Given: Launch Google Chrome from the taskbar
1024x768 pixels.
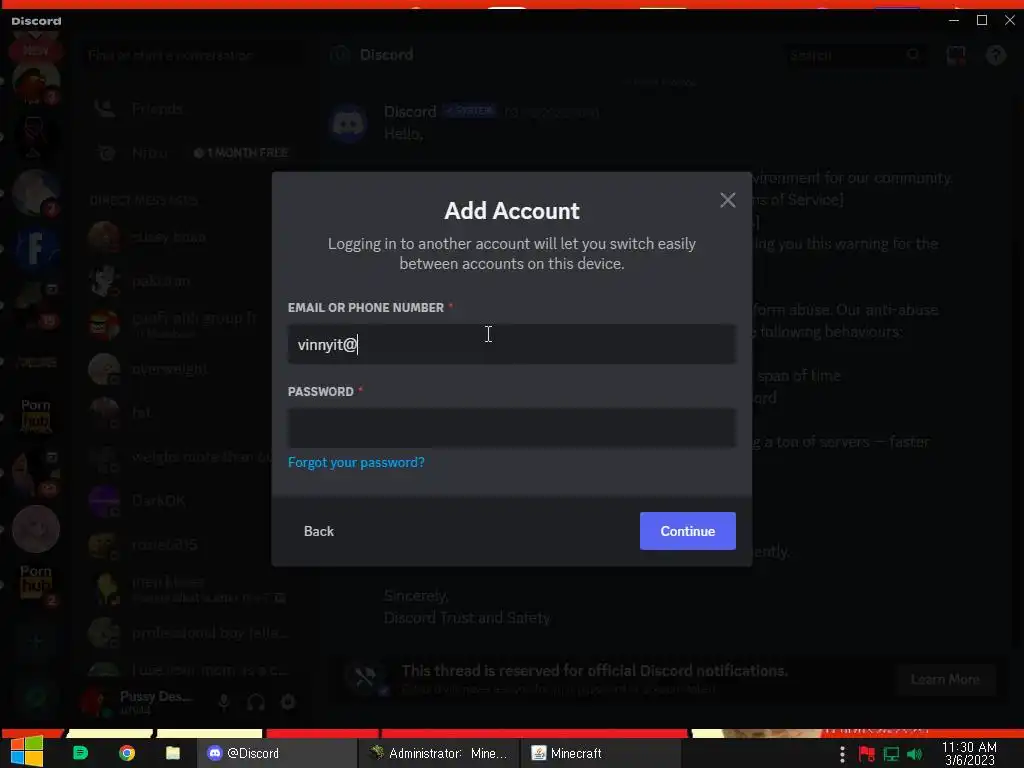Looking at the screenshot, I should click(x=127, y=753).
